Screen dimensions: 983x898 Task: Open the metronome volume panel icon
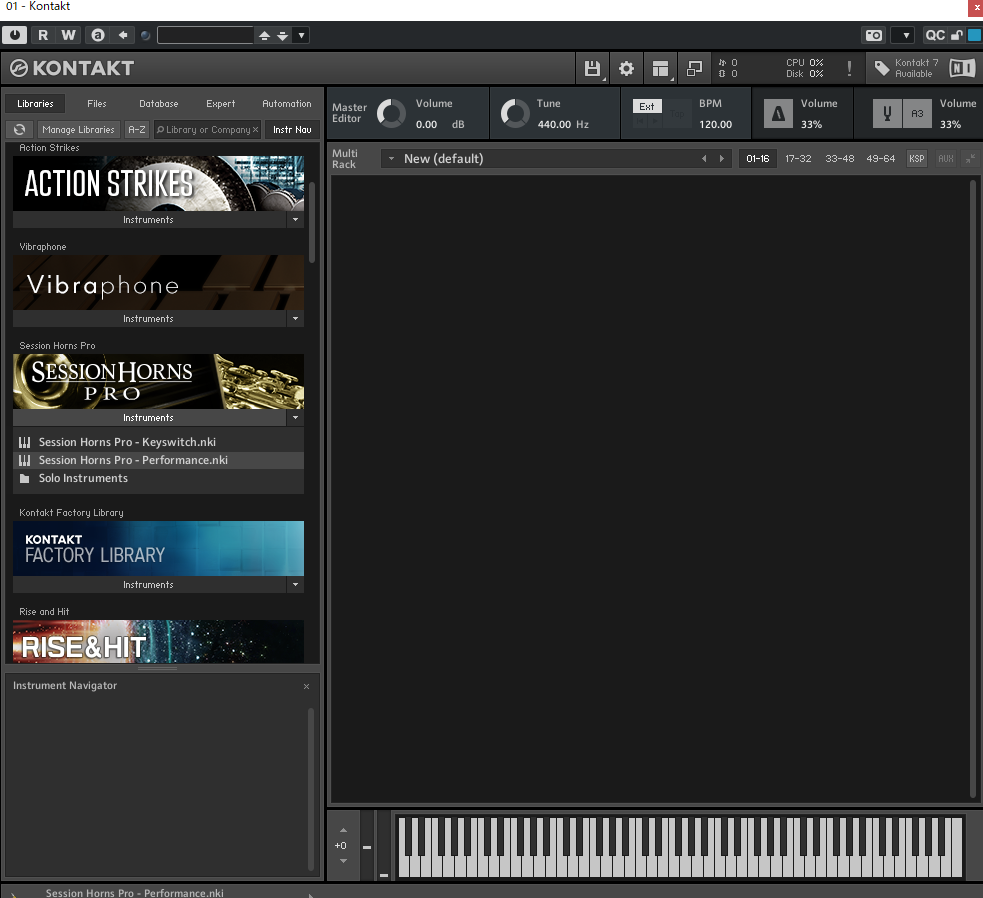tap(778, 113)
